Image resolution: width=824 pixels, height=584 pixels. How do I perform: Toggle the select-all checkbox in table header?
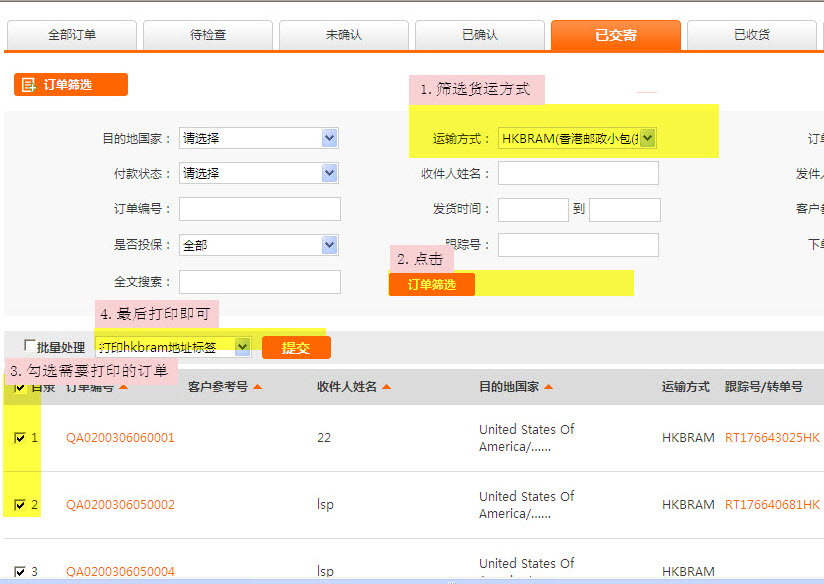[x=21, y=388]
